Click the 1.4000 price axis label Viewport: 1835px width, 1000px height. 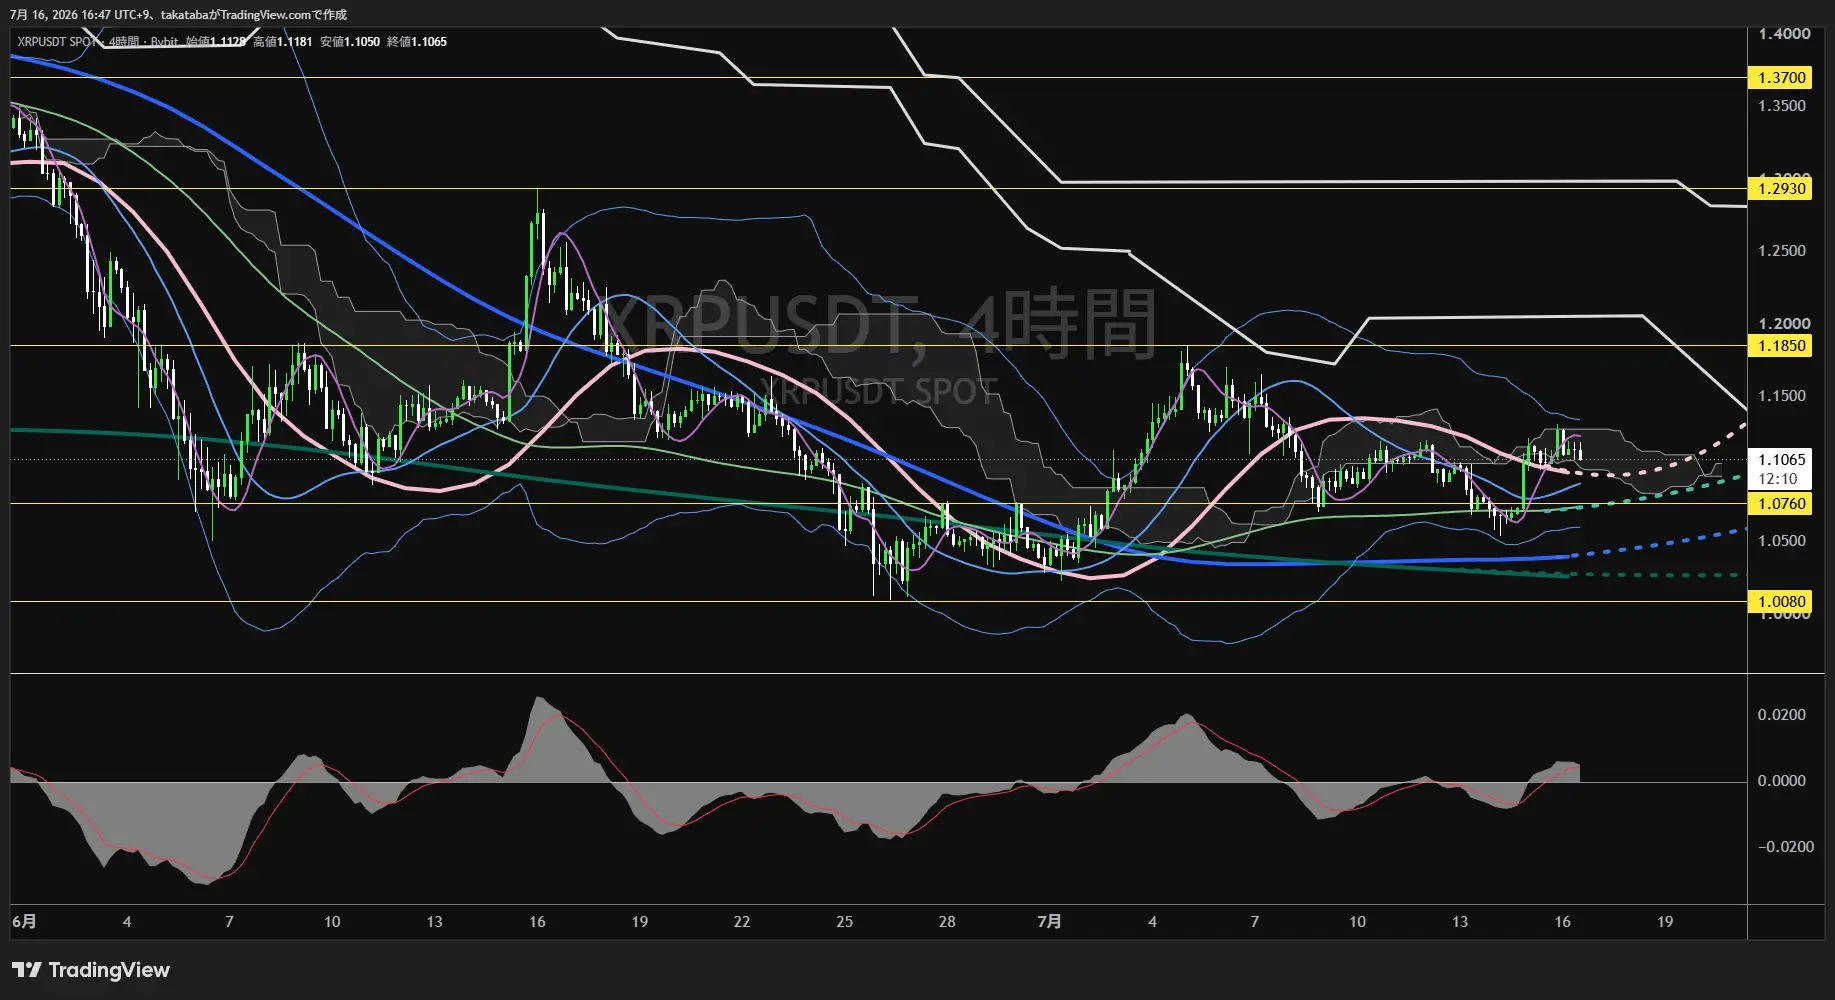pyautogui.click(x=1784, y=34)
